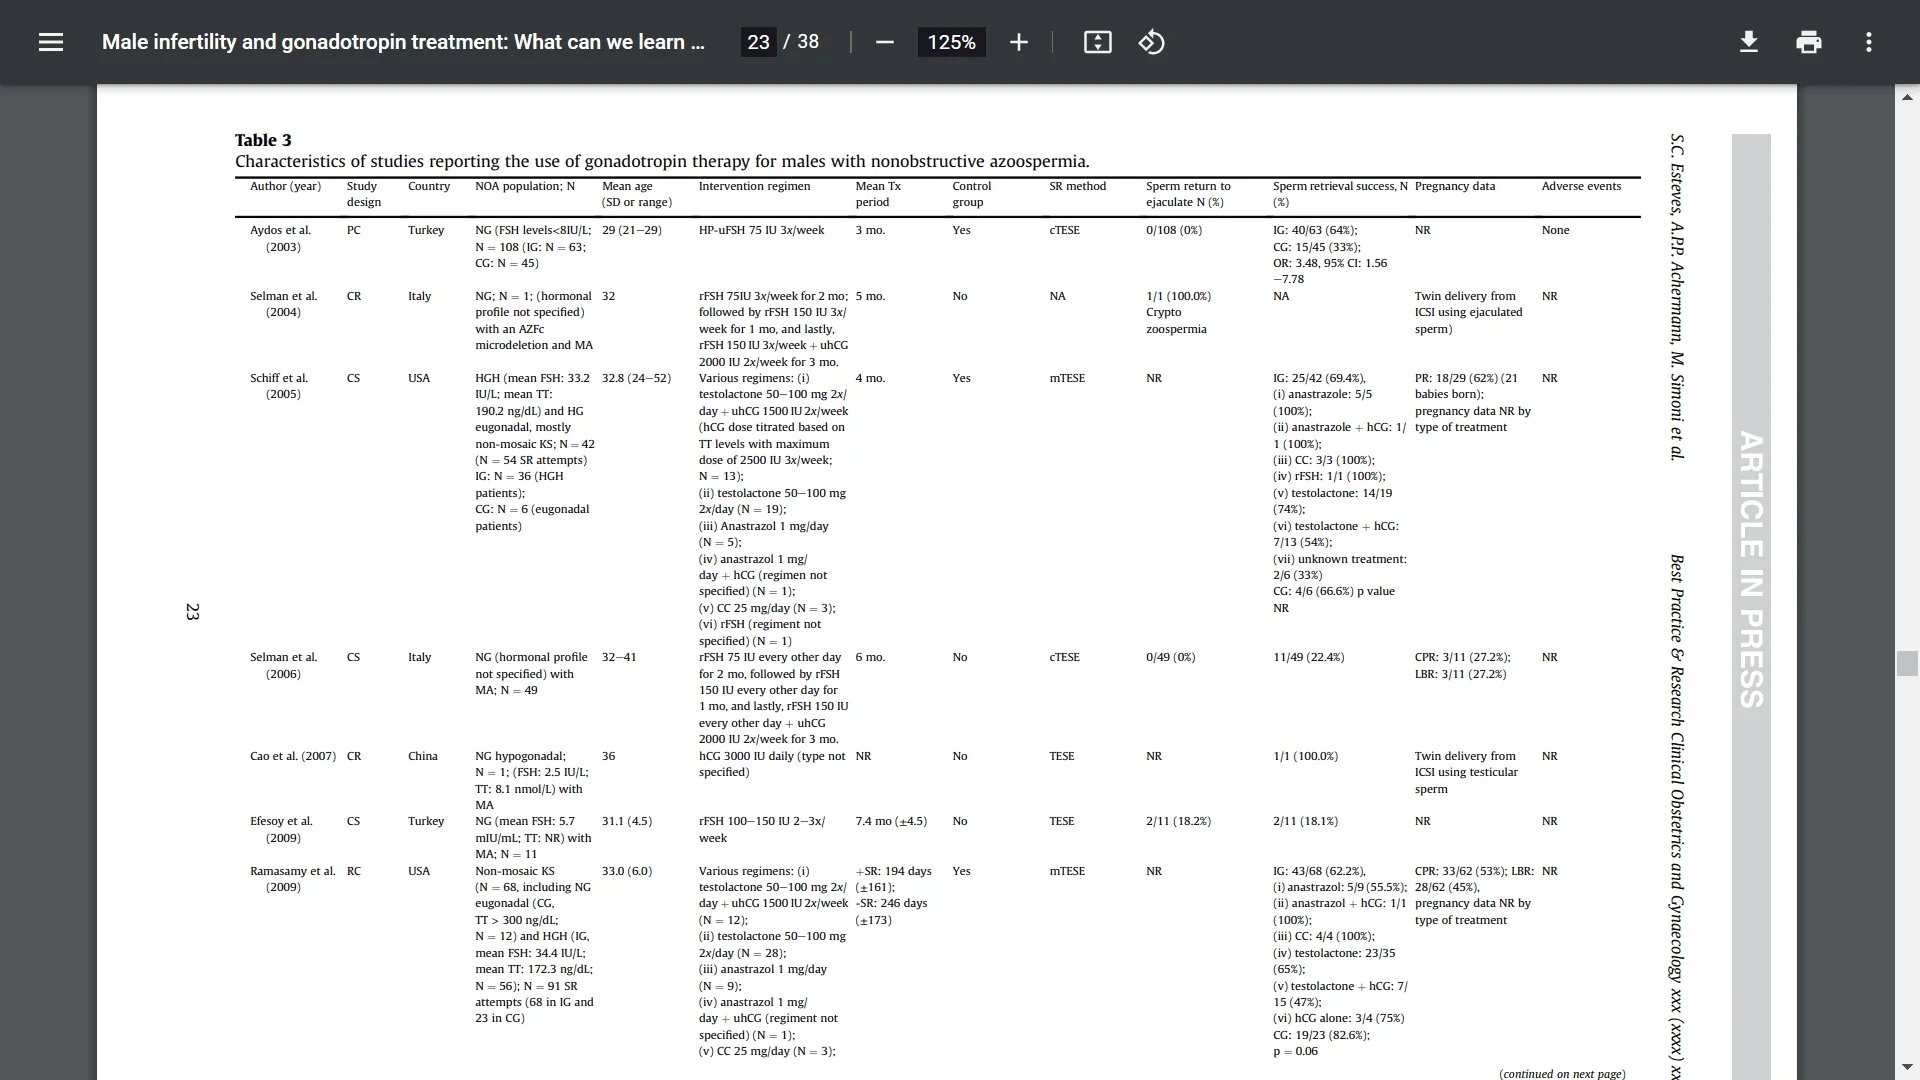Click 'Schiff et al. (2005)' author cell
1920x1080 pixels.
(x=279, y=386)
